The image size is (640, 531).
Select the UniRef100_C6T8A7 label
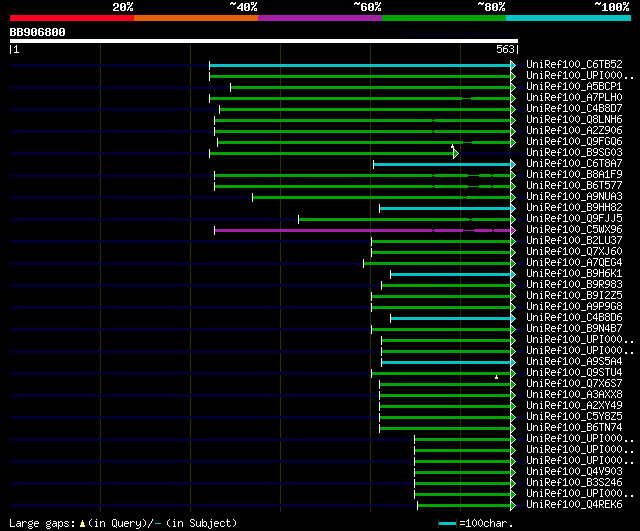pyautogui.click(x=574, y=164)
